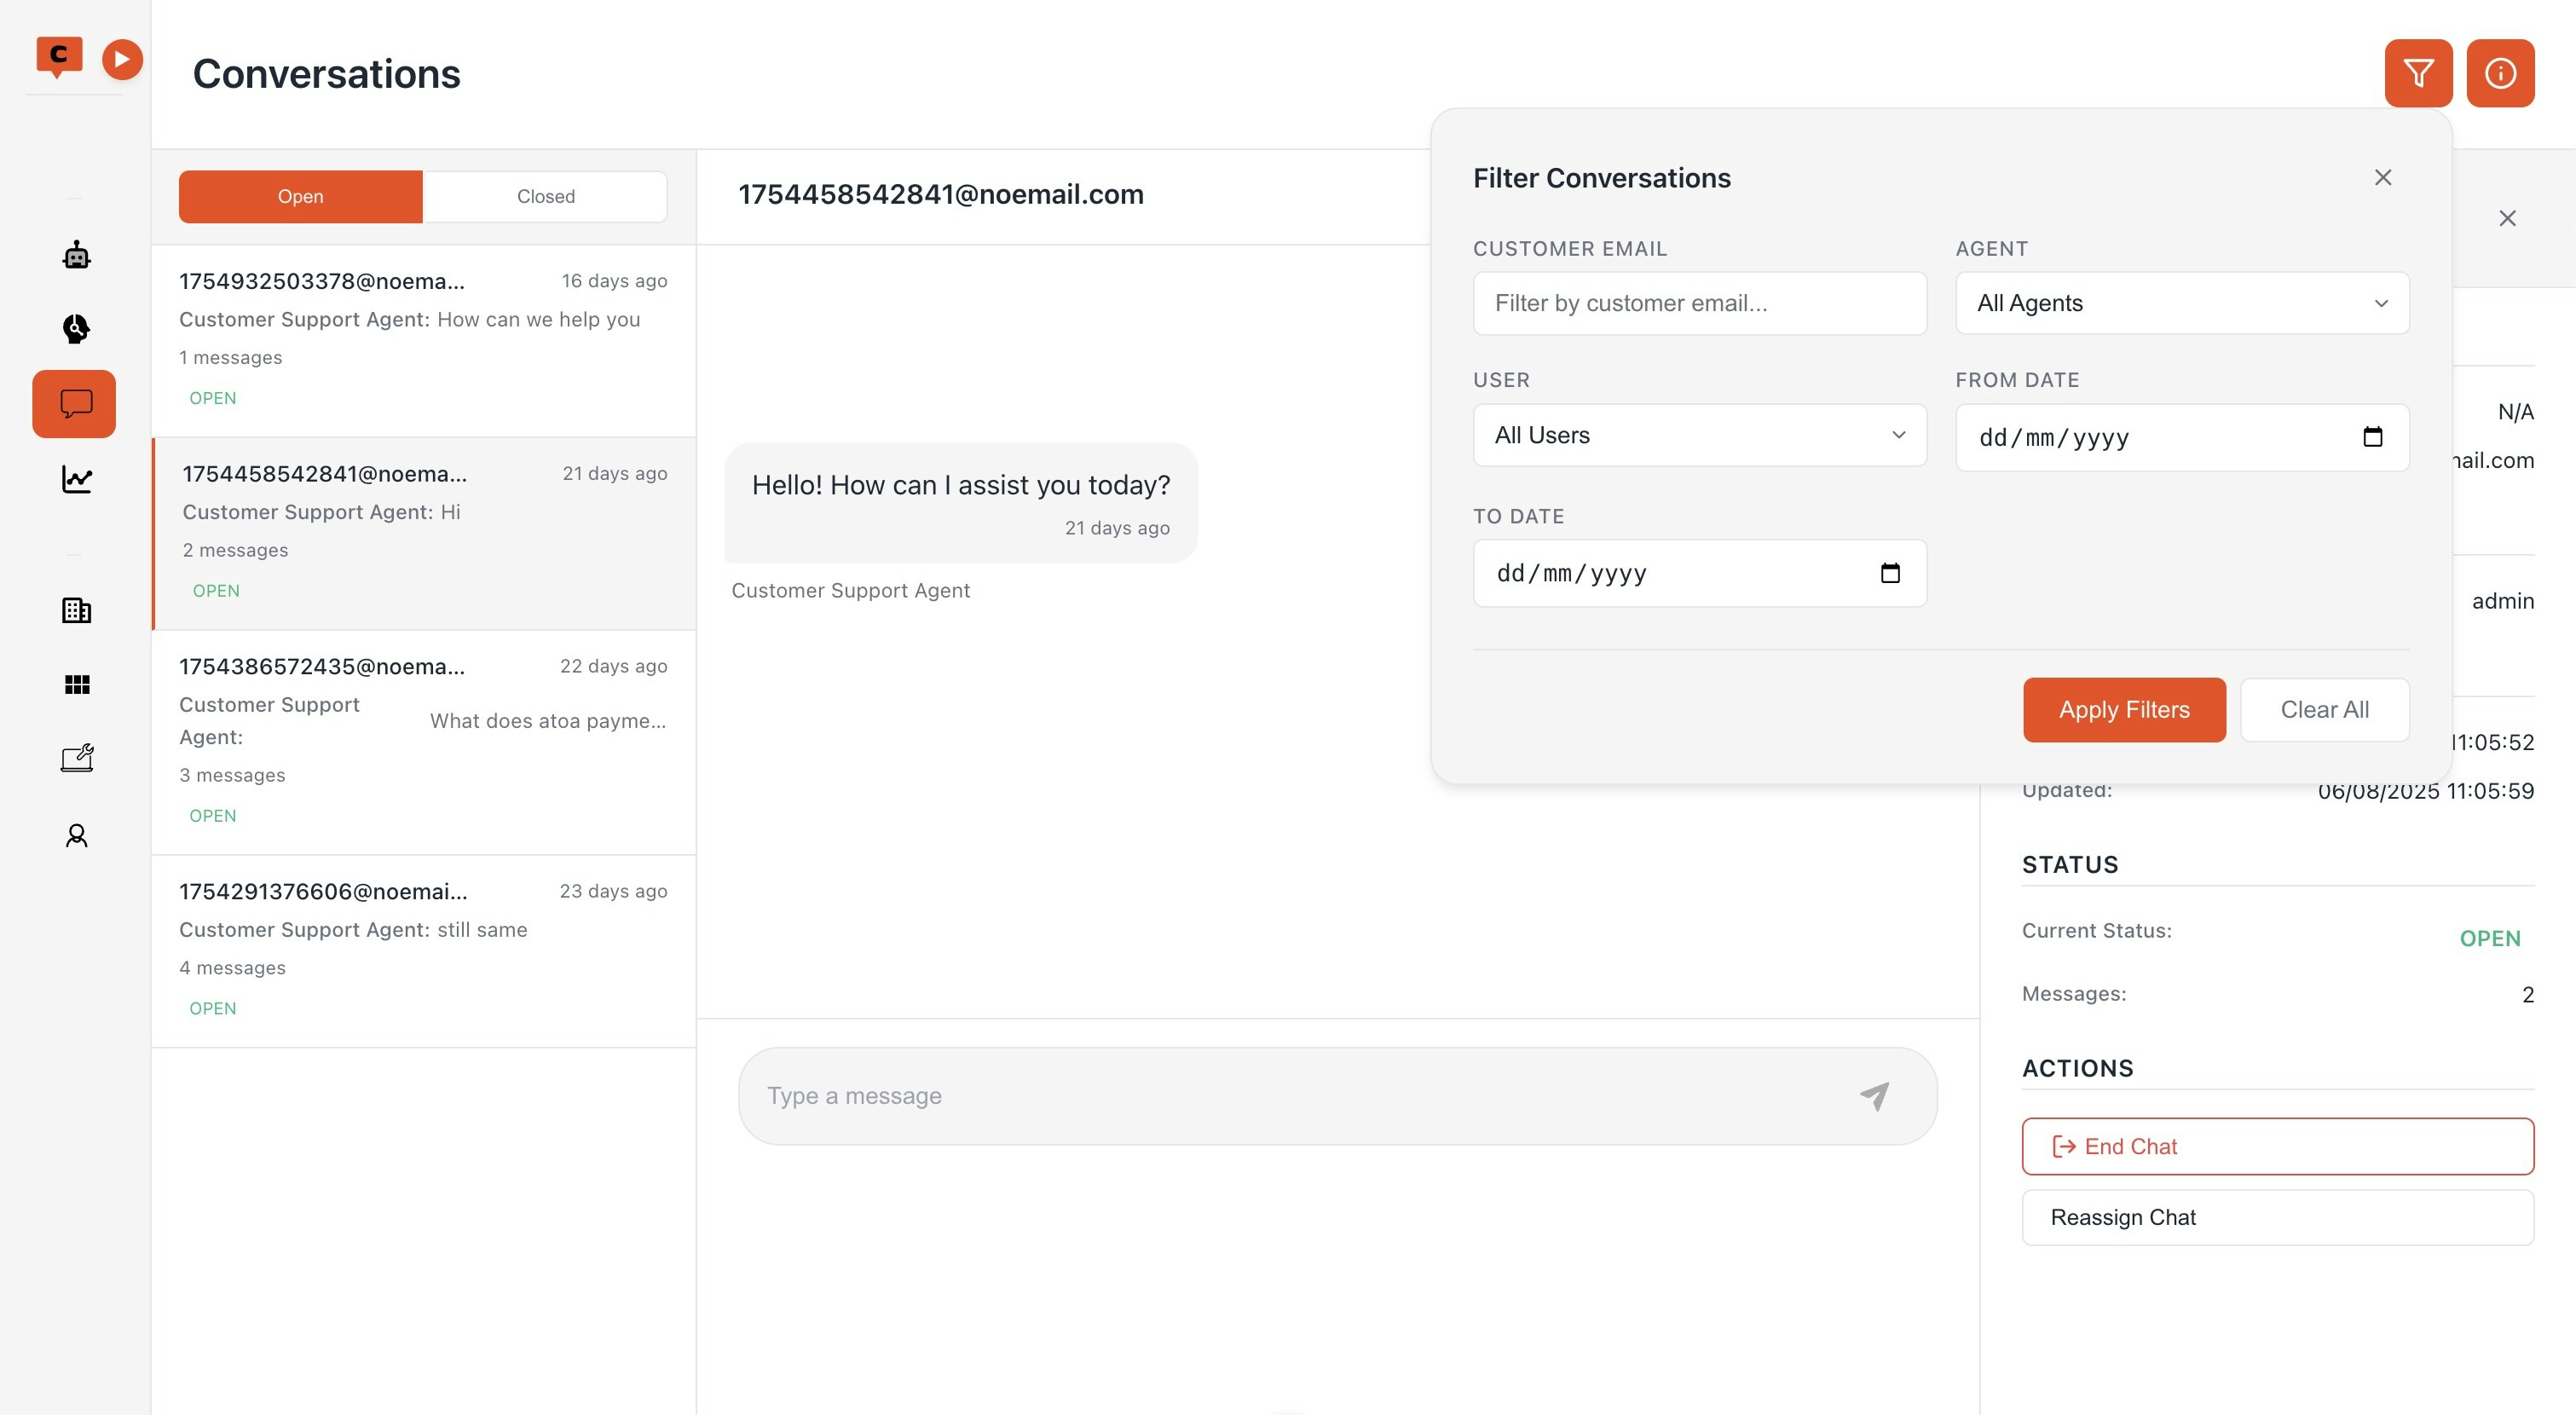2576x1415 pixels.
Task: Click the Apply Filters button
Action: (x=2124, y=710)
